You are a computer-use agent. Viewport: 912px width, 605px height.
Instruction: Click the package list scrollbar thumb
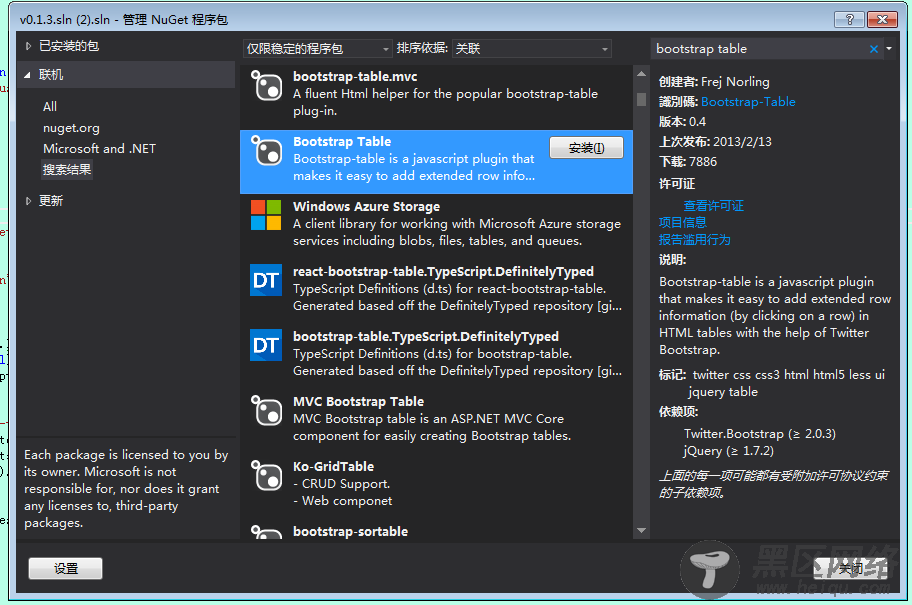click(641, 99)
